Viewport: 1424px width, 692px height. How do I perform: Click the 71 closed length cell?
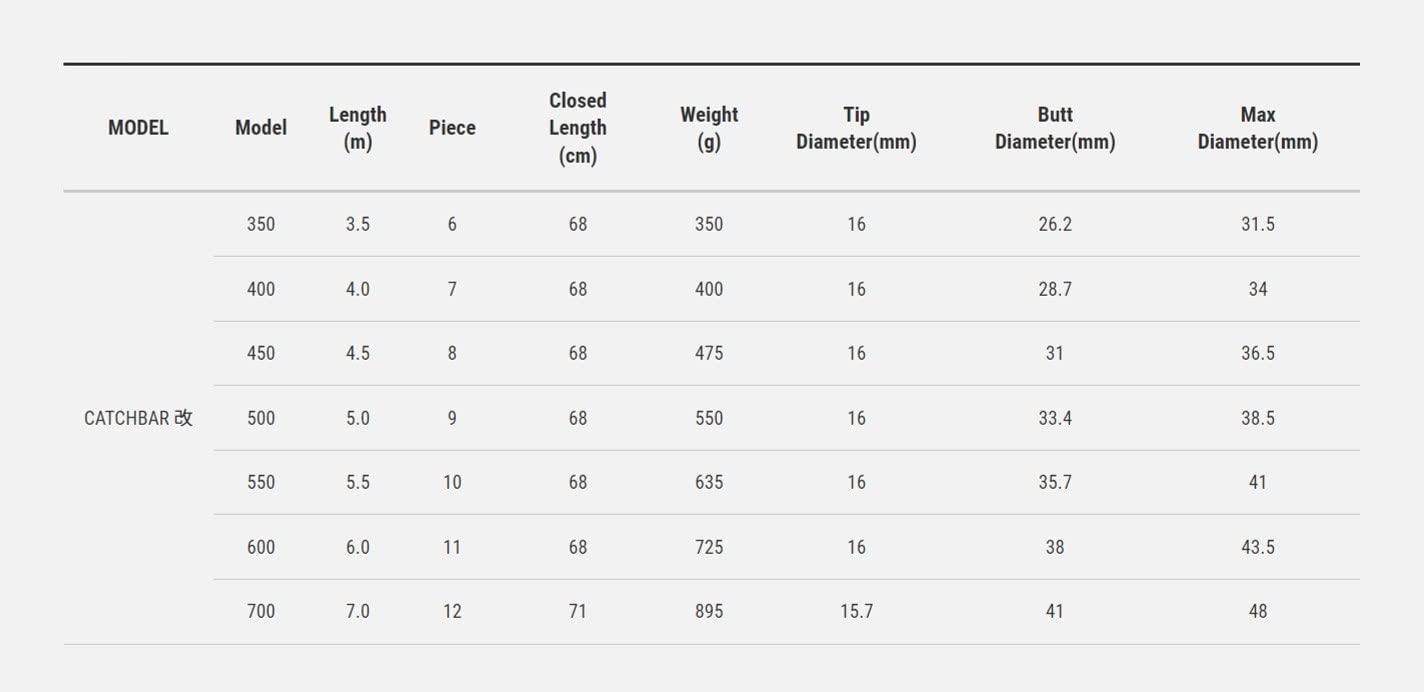pos(577,611)
